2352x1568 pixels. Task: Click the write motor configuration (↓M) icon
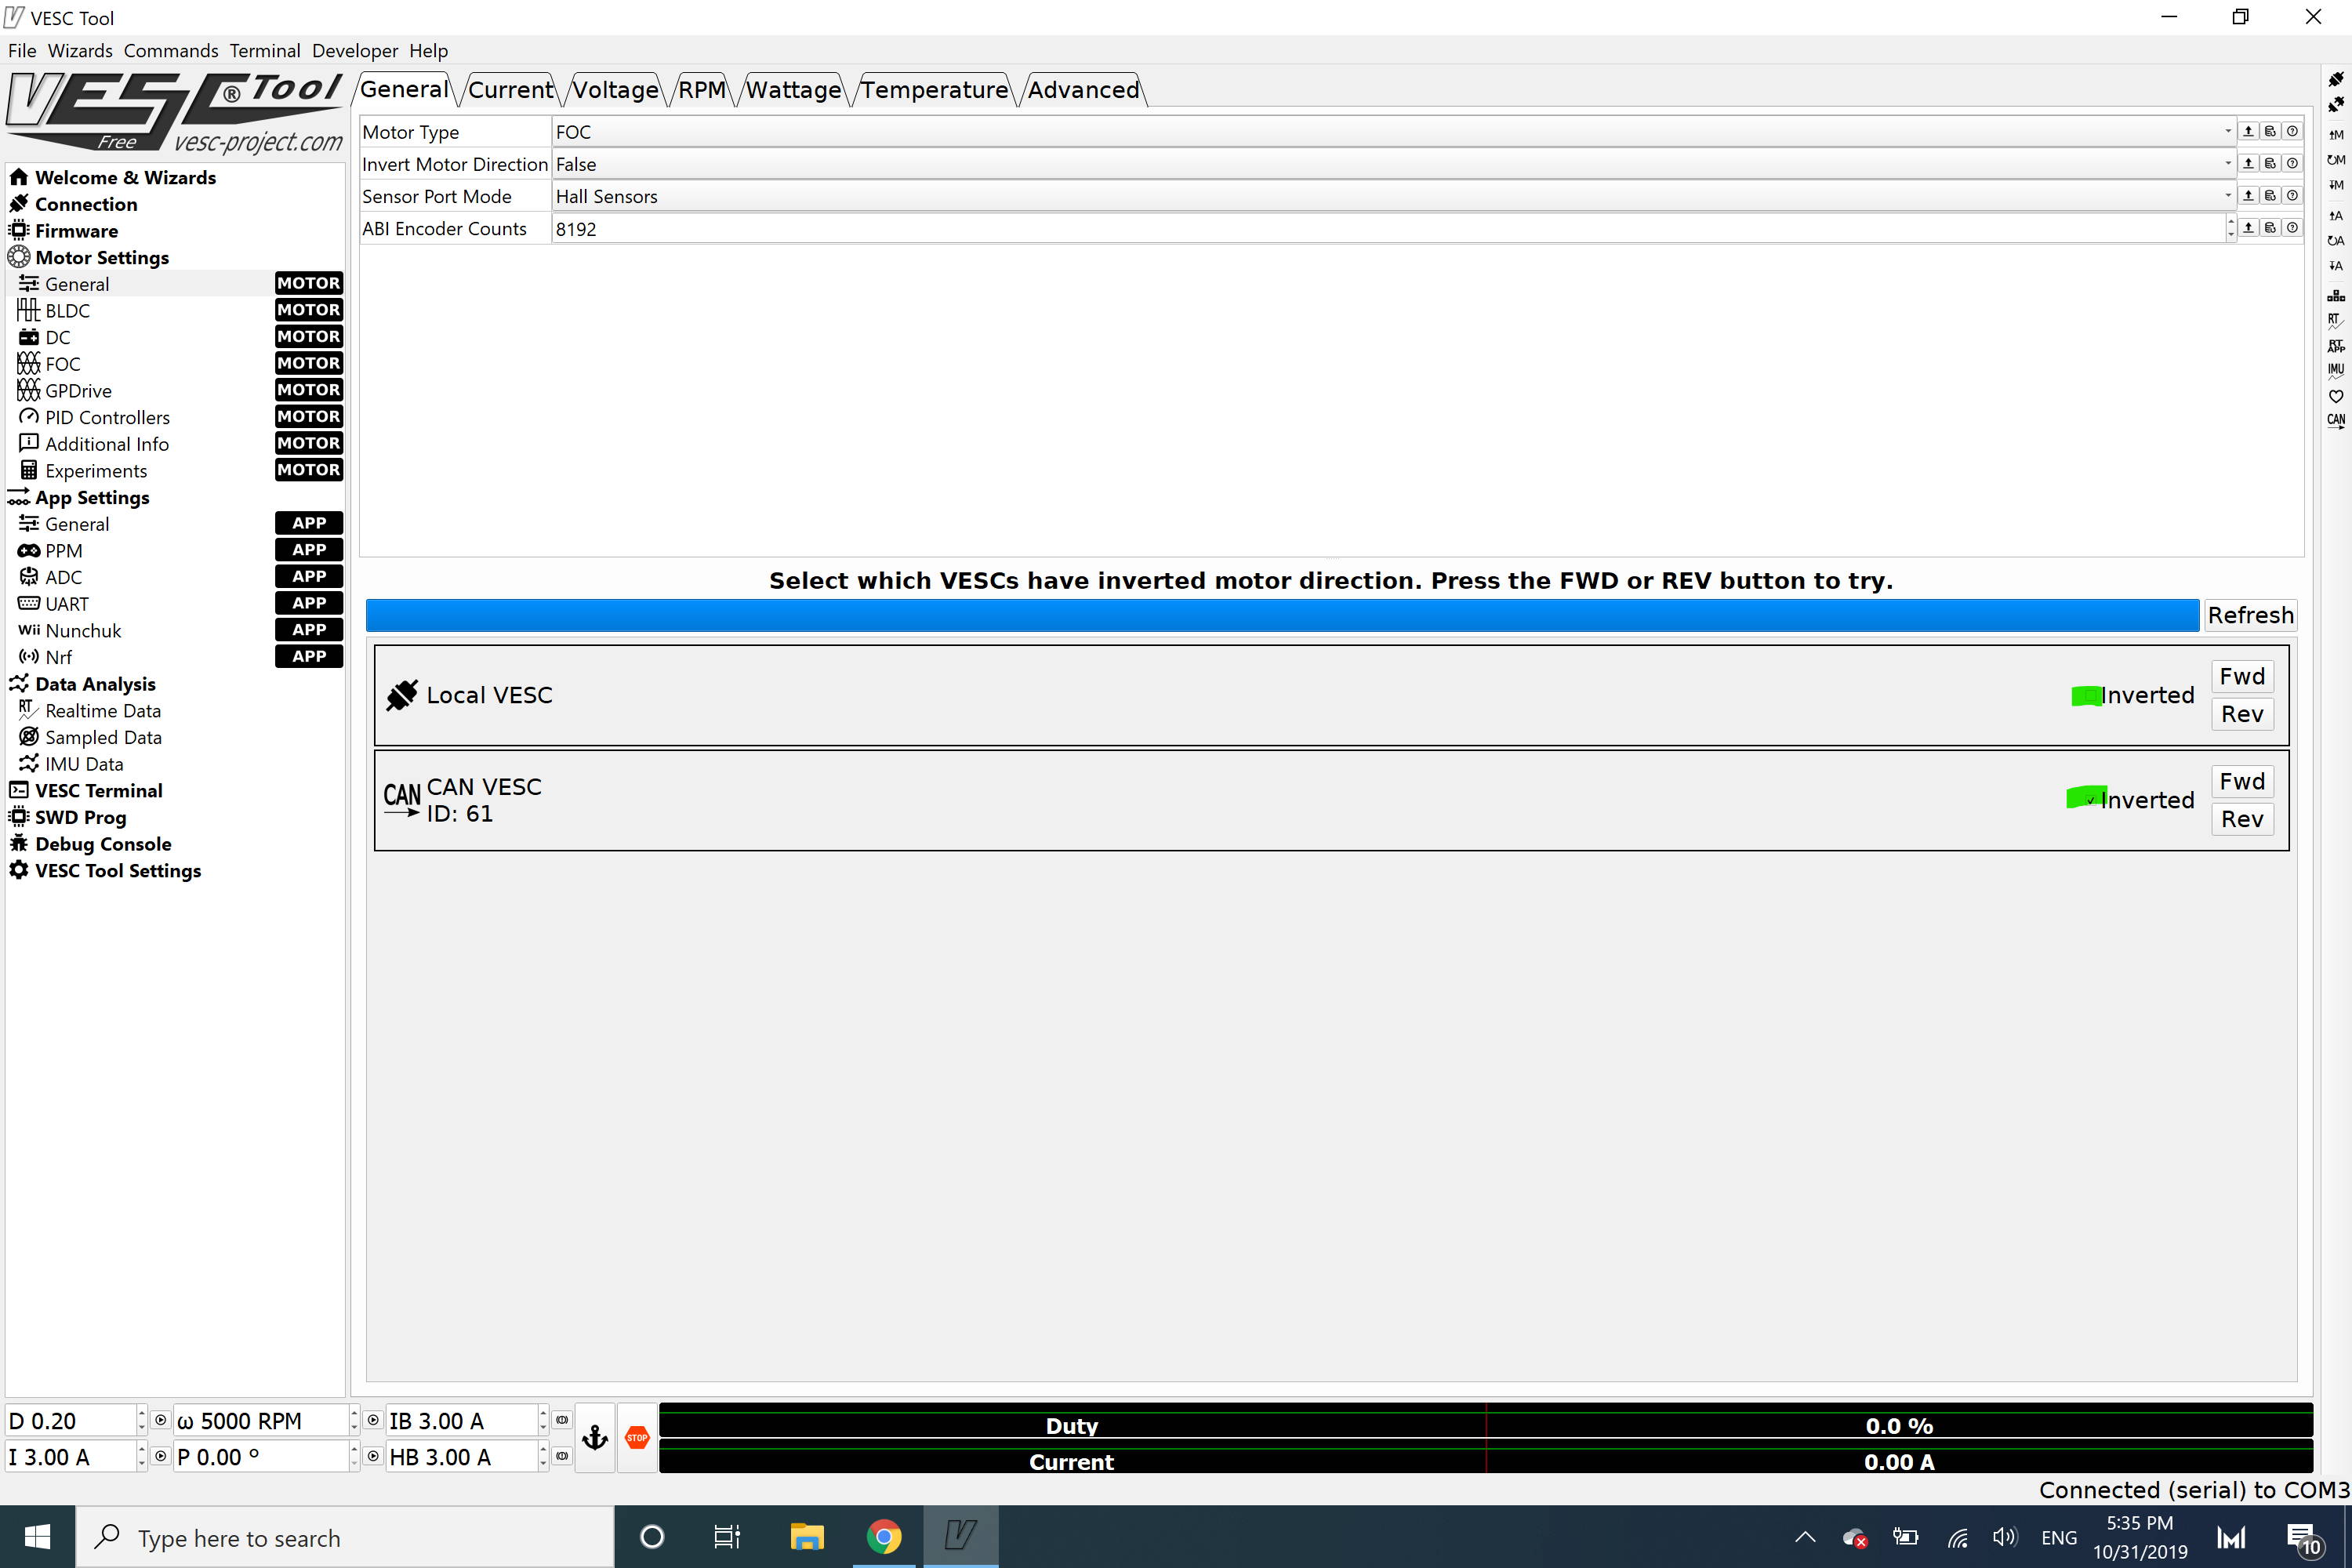coord(2335,185)
